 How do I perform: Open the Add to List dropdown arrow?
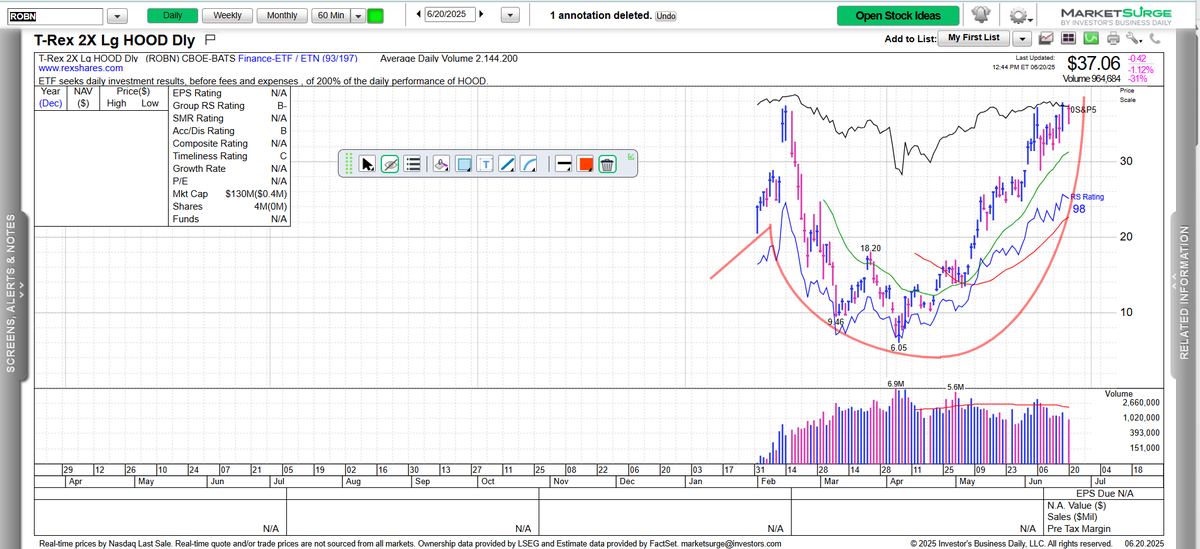tap(1022, 38)
